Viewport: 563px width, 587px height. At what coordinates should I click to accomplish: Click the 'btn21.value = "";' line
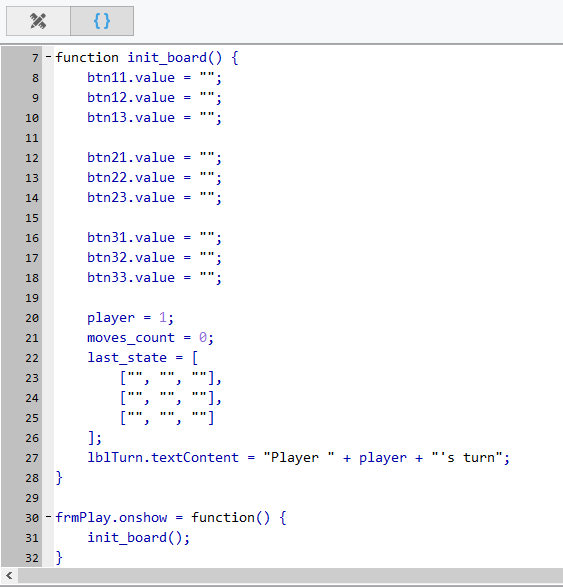coord(154,158)
